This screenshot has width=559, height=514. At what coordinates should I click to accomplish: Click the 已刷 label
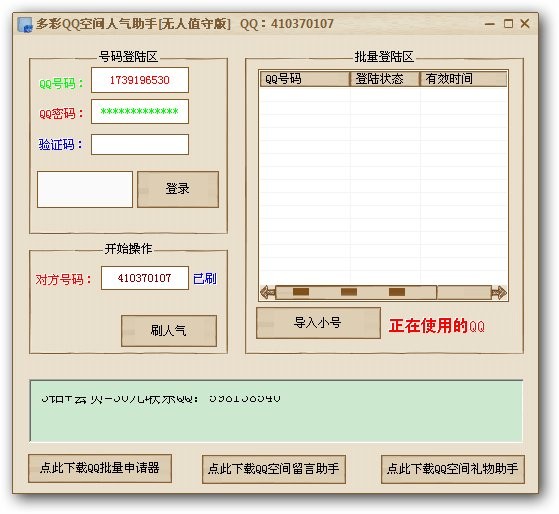pyautogui.click(x=205, y=278)
